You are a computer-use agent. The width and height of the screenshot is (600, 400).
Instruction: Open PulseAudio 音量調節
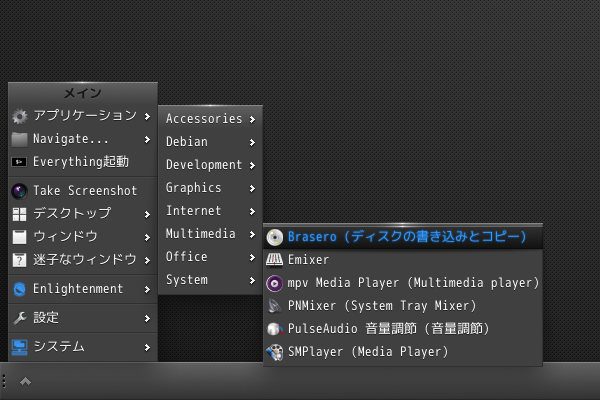click(403, 329)
